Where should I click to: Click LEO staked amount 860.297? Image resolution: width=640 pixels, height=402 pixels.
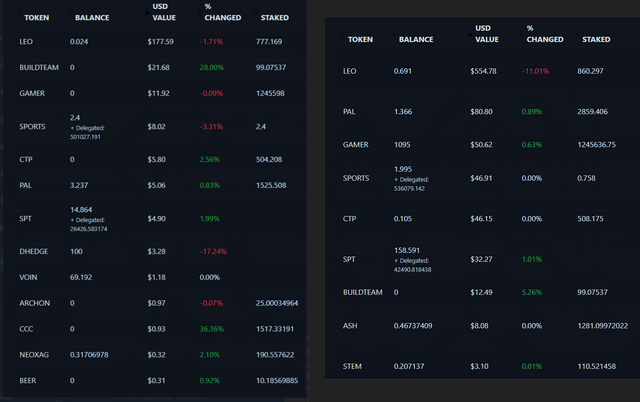(x=590, y=71)
